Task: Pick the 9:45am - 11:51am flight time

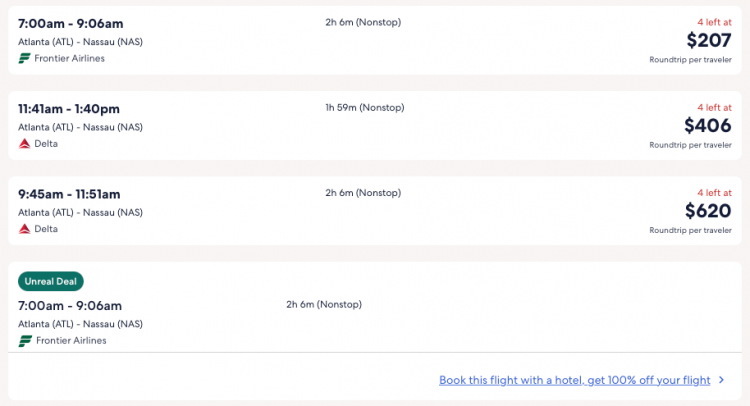Action: [69, 194]
